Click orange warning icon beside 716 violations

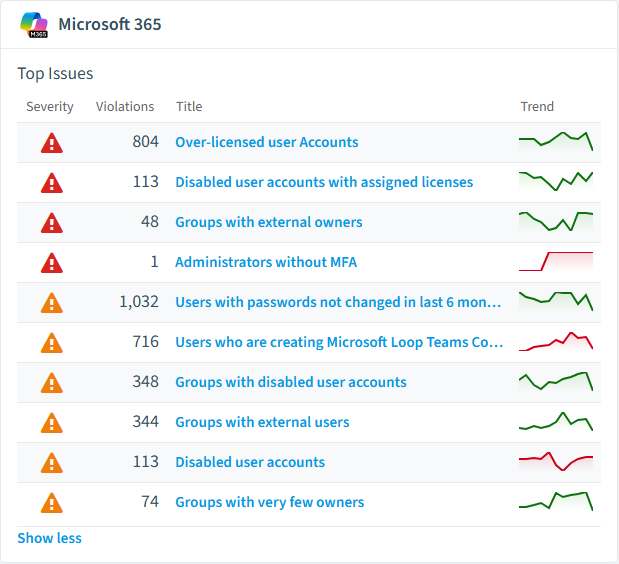(52, 343)
